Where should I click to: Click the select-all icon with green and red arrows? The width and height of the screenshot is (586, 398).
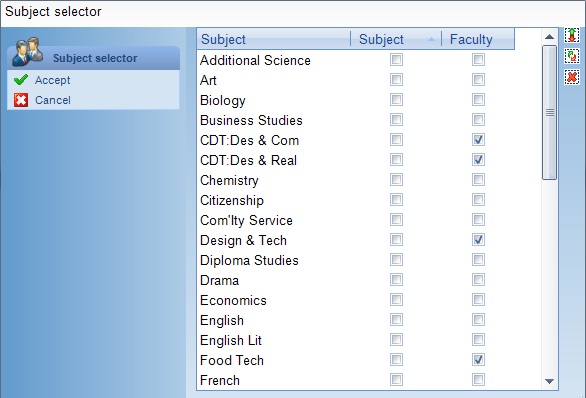tap(572, 35)
